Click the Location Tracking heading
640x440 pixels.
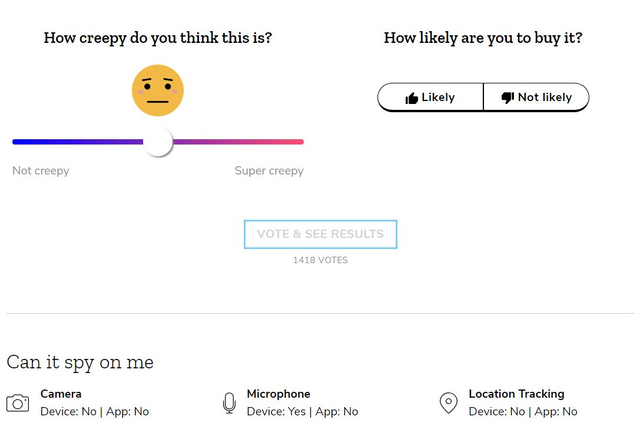(516, 394)
